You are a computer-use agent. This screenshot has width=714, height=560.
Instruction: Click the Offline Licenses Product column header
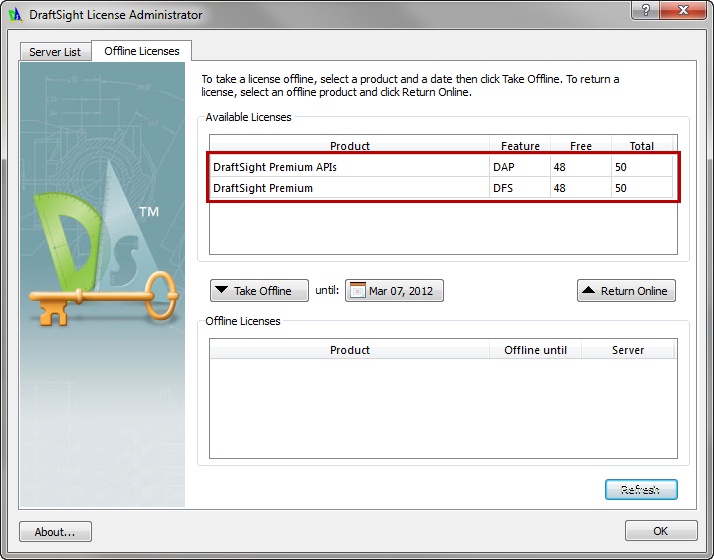pos(350,350)
